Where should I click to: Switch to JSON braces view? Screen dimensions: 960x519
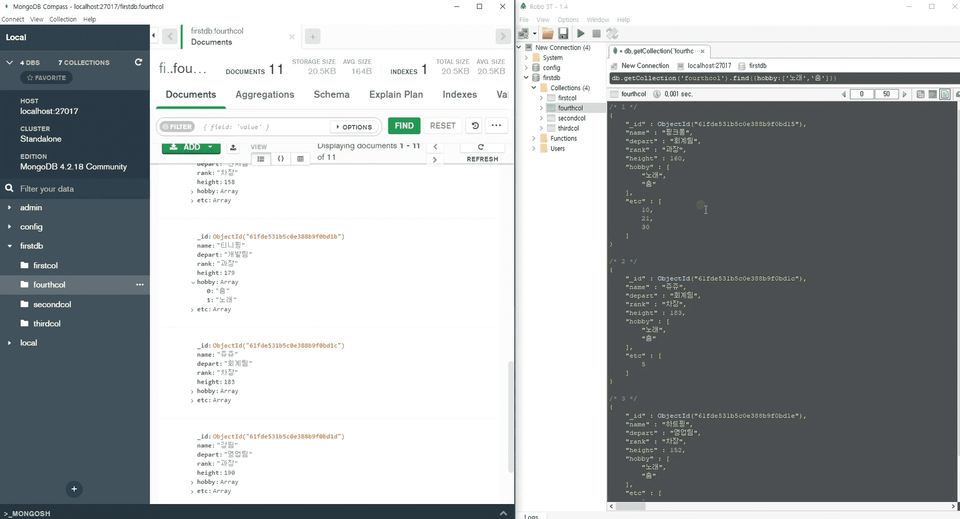[280, 159]
